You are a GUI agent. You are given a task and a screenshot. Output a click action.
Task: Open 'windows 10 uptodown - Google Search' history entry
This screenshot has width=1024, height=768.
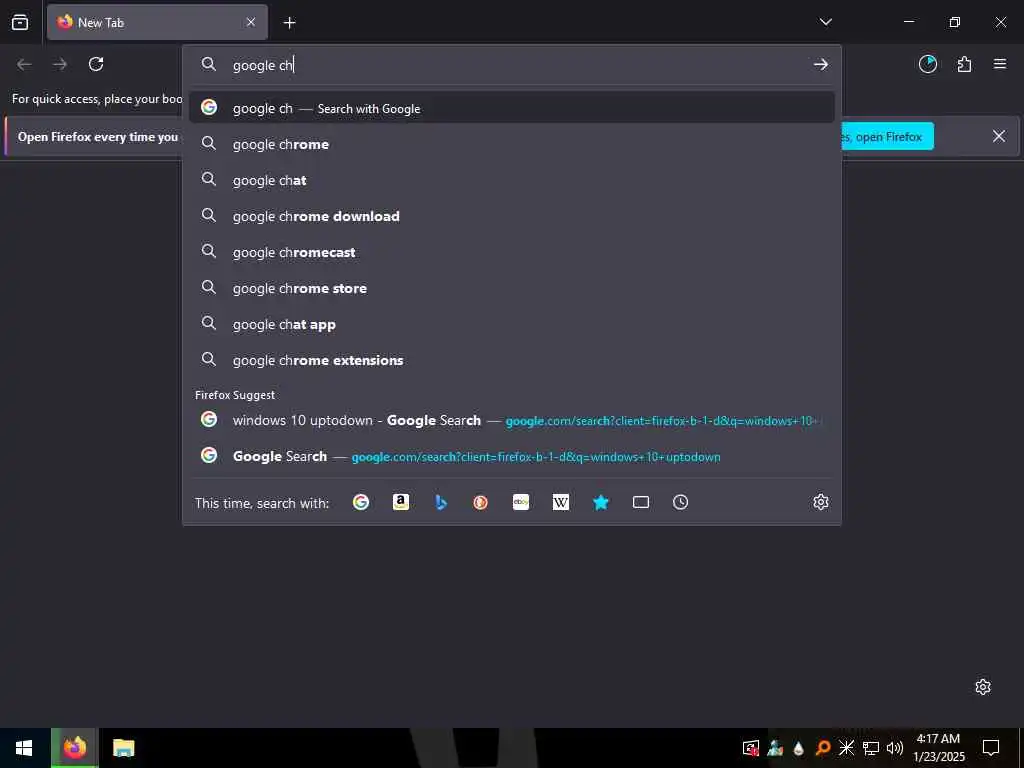point(511,420)
